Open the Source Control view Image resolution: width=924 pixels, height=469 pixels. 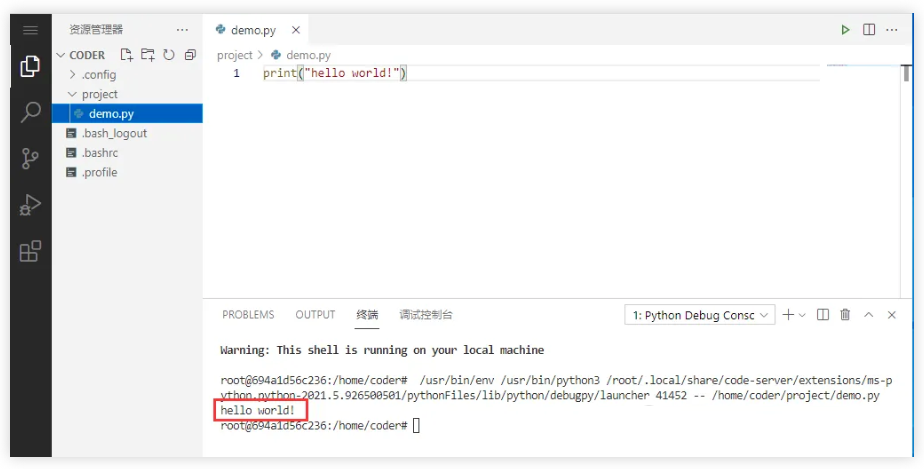pos(30,158)
